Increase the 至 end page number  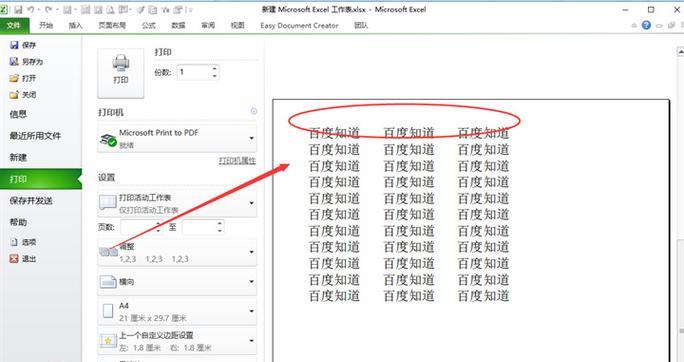(x=220, y=223)
